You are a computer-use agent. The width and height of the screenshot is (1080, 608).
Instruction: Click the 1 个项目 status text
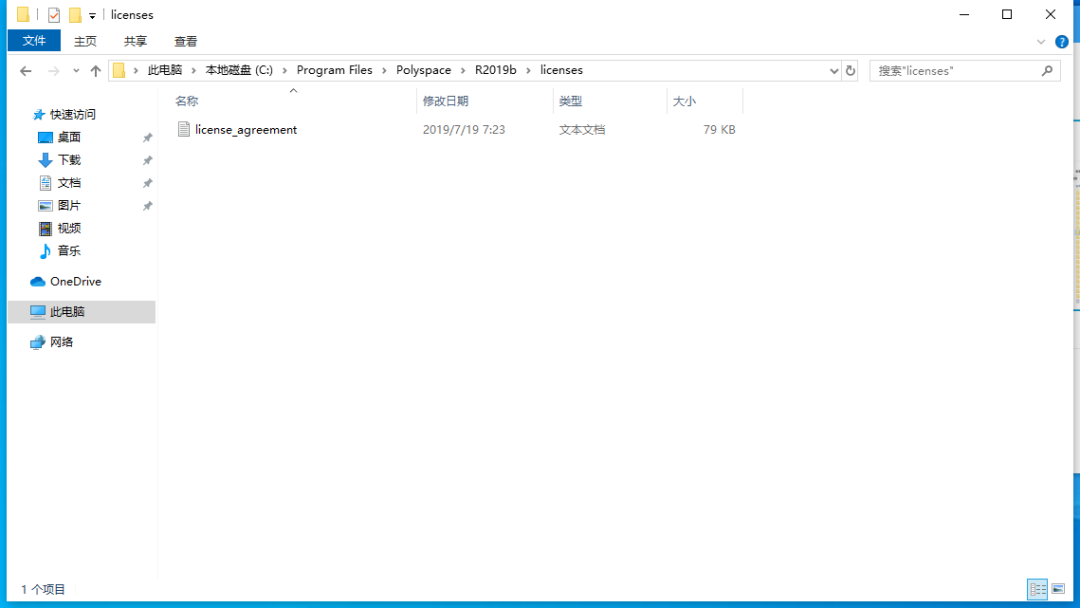pyautogui.click(x=43, y=589)
